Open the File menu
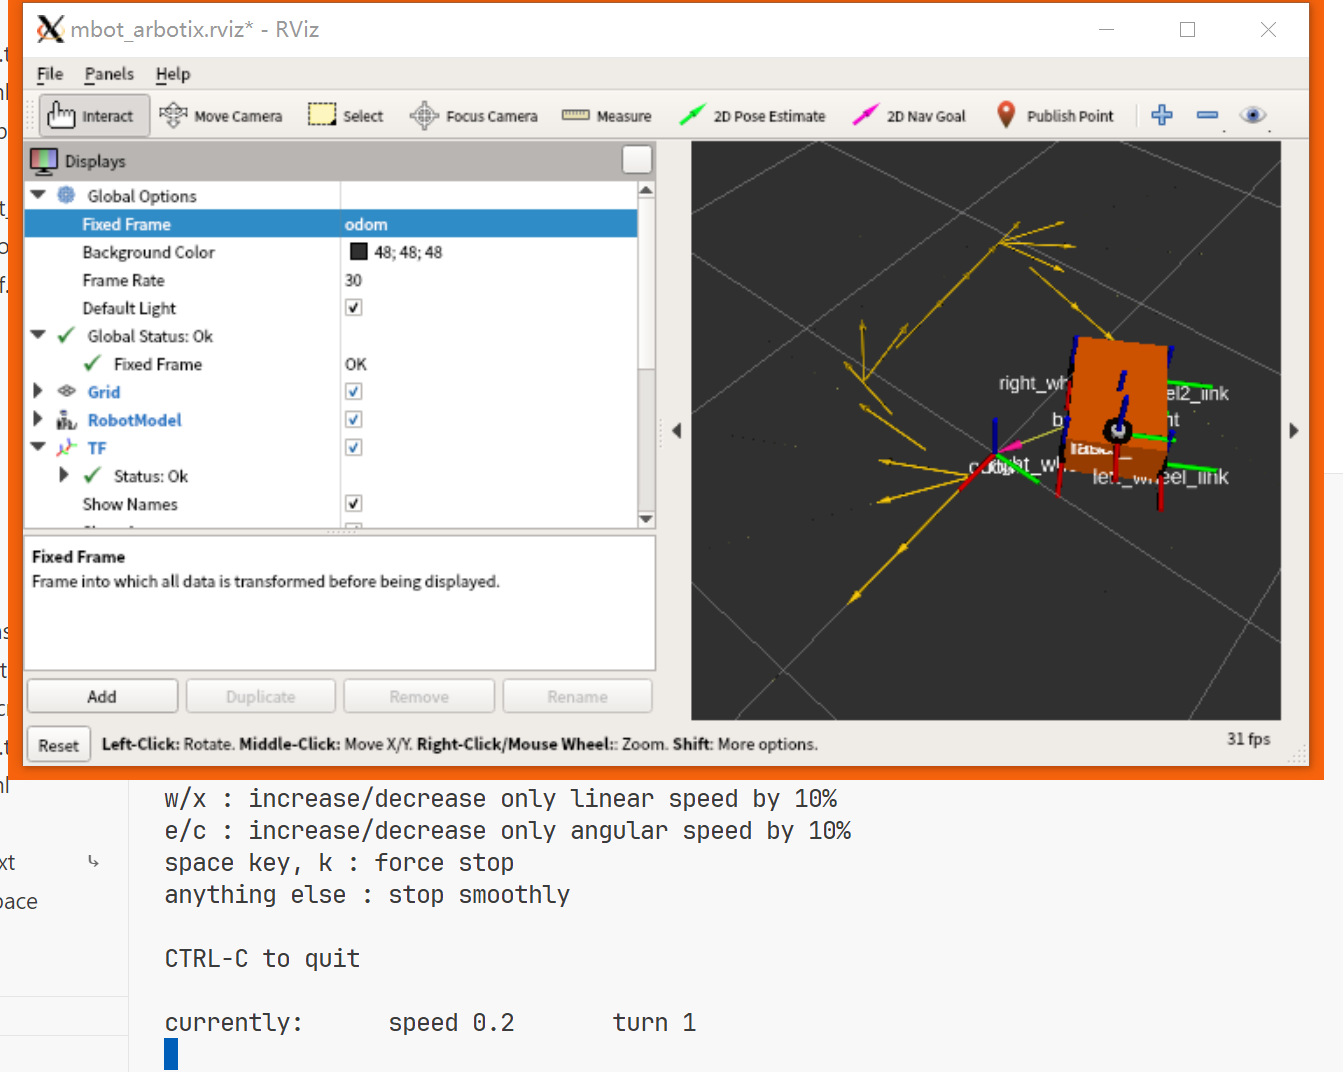Screen dimensions: 1343x1072 pyautogui.click(x=50, y=74)
